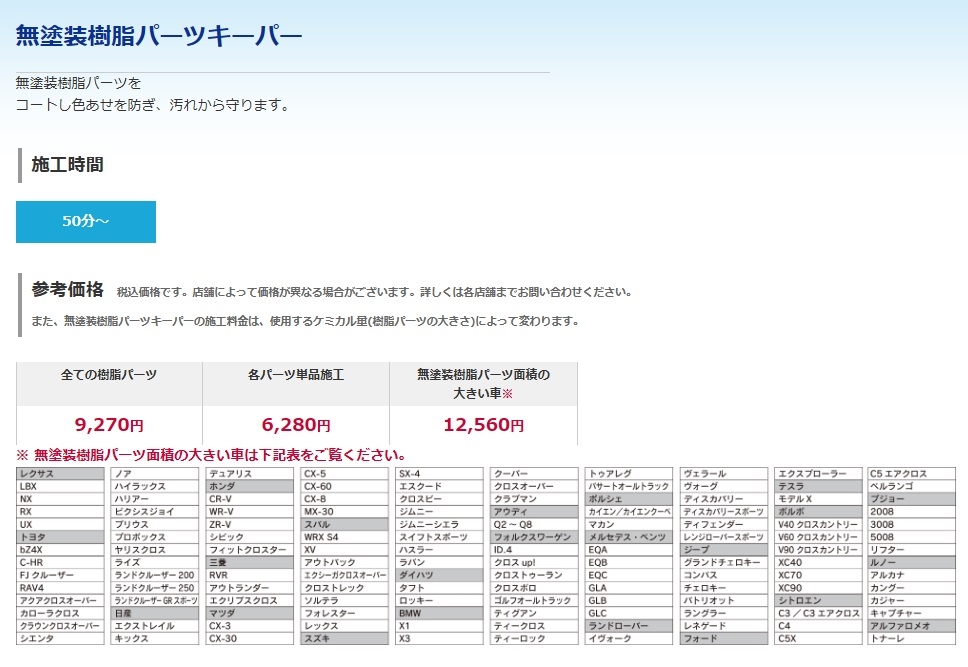968x667 pixels.
Task: Click the ジムニーシエラ model cell
Action: [440, 524]
